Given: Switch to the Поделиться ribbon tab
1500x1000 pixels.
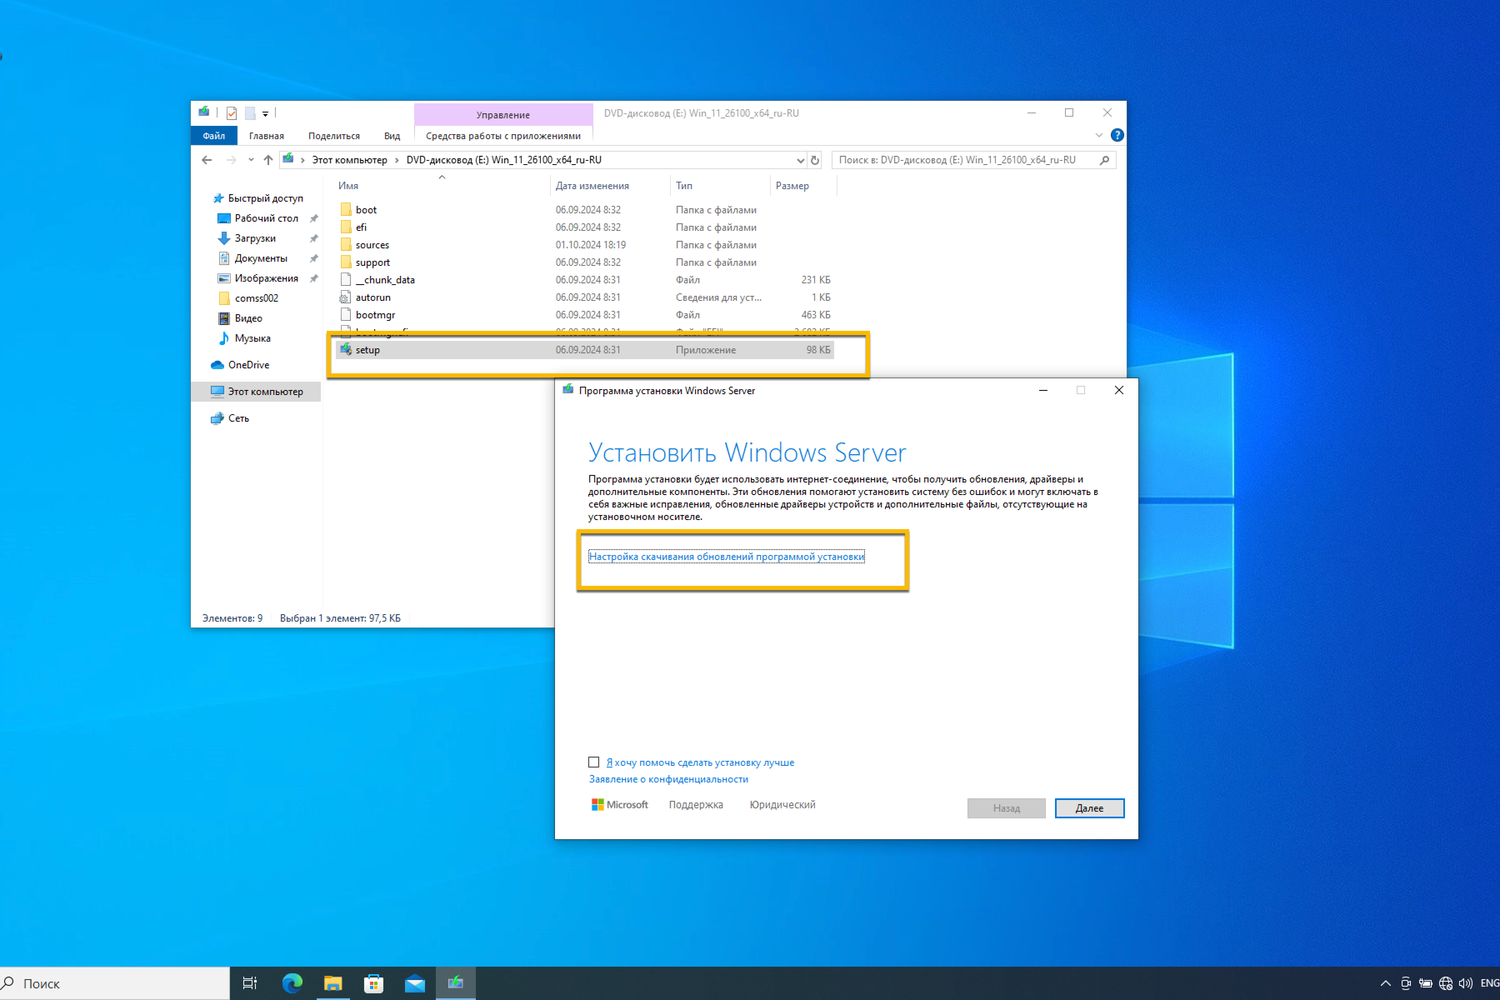Looking at the screenshot, I should (x=334, y=136).
